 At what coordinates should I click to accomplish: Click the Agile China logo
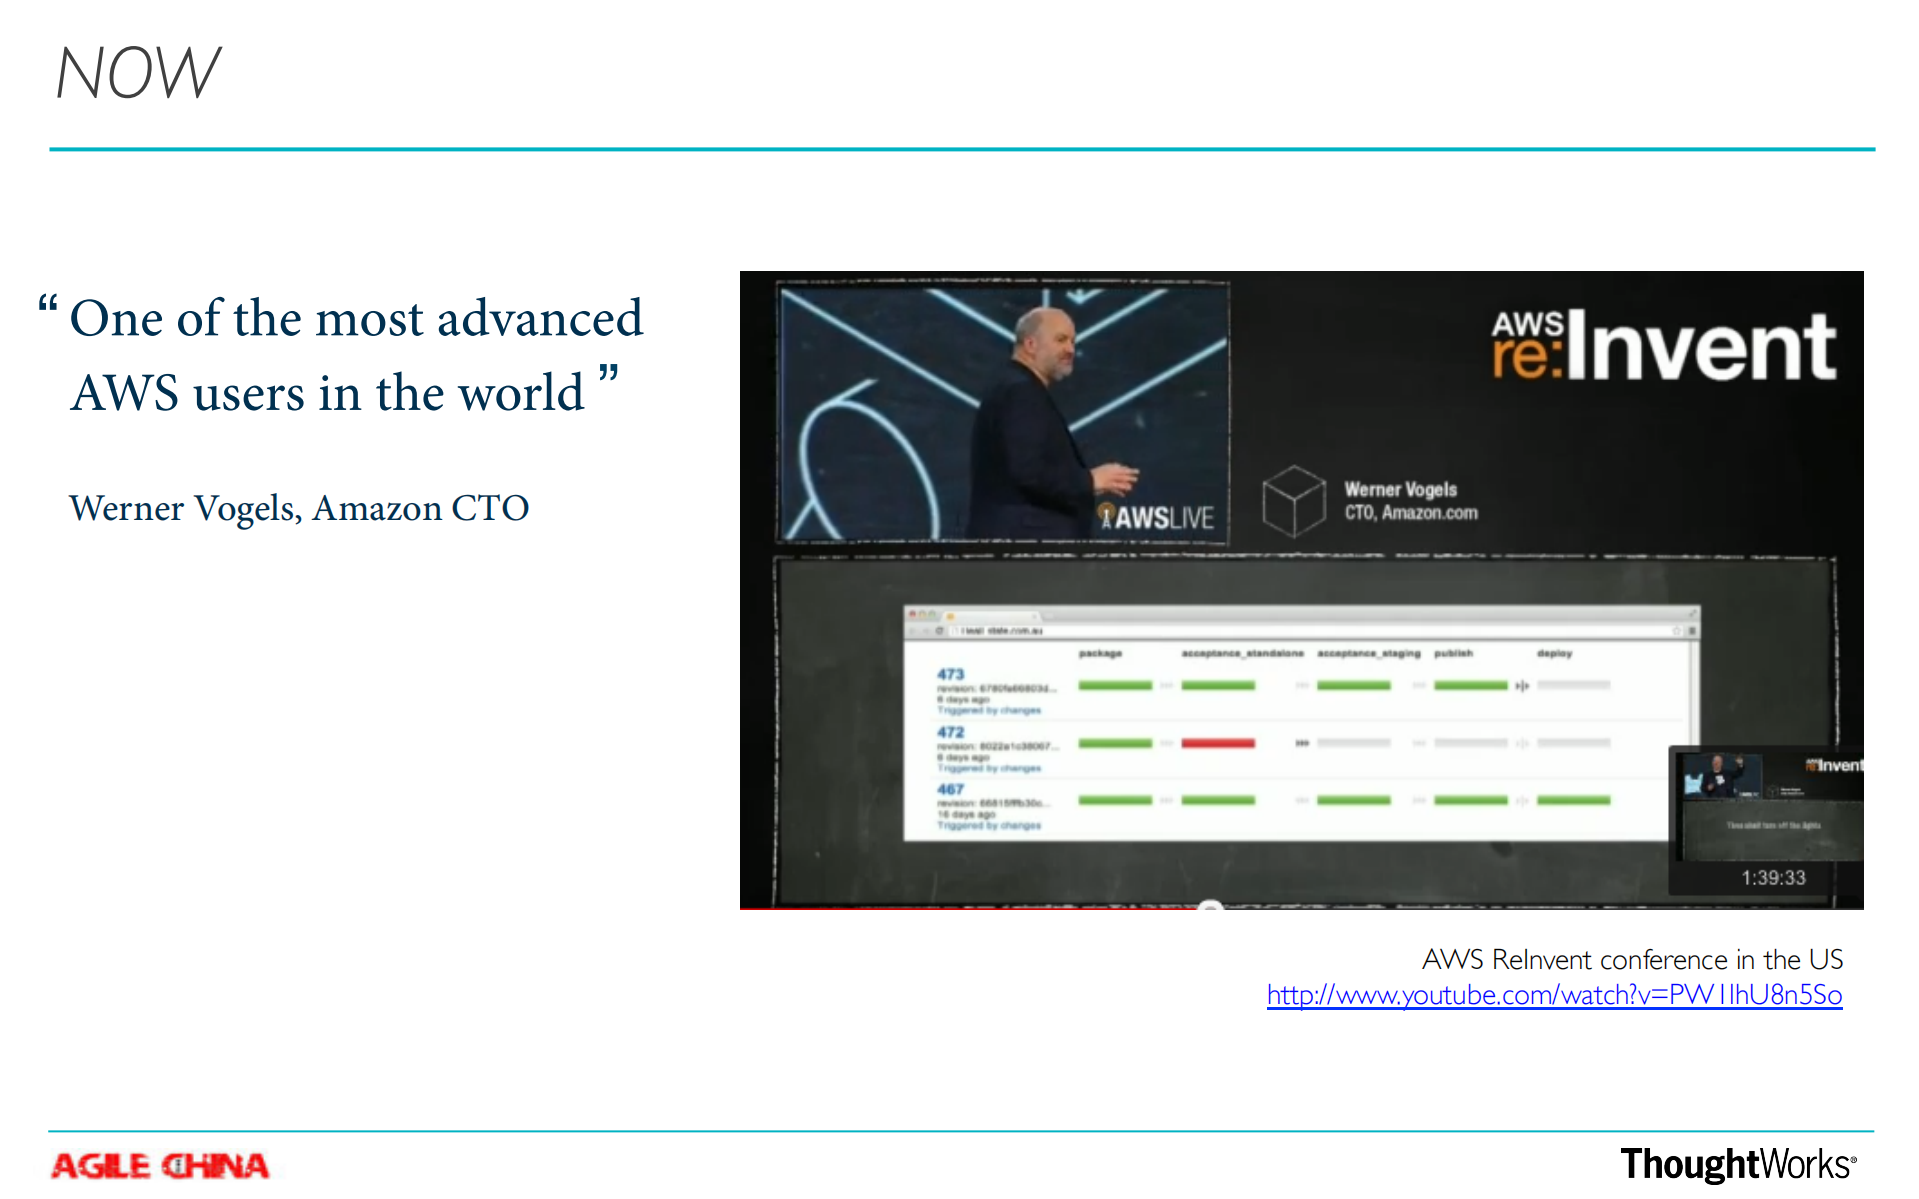pyautogui.click(x=160, y=1166)
